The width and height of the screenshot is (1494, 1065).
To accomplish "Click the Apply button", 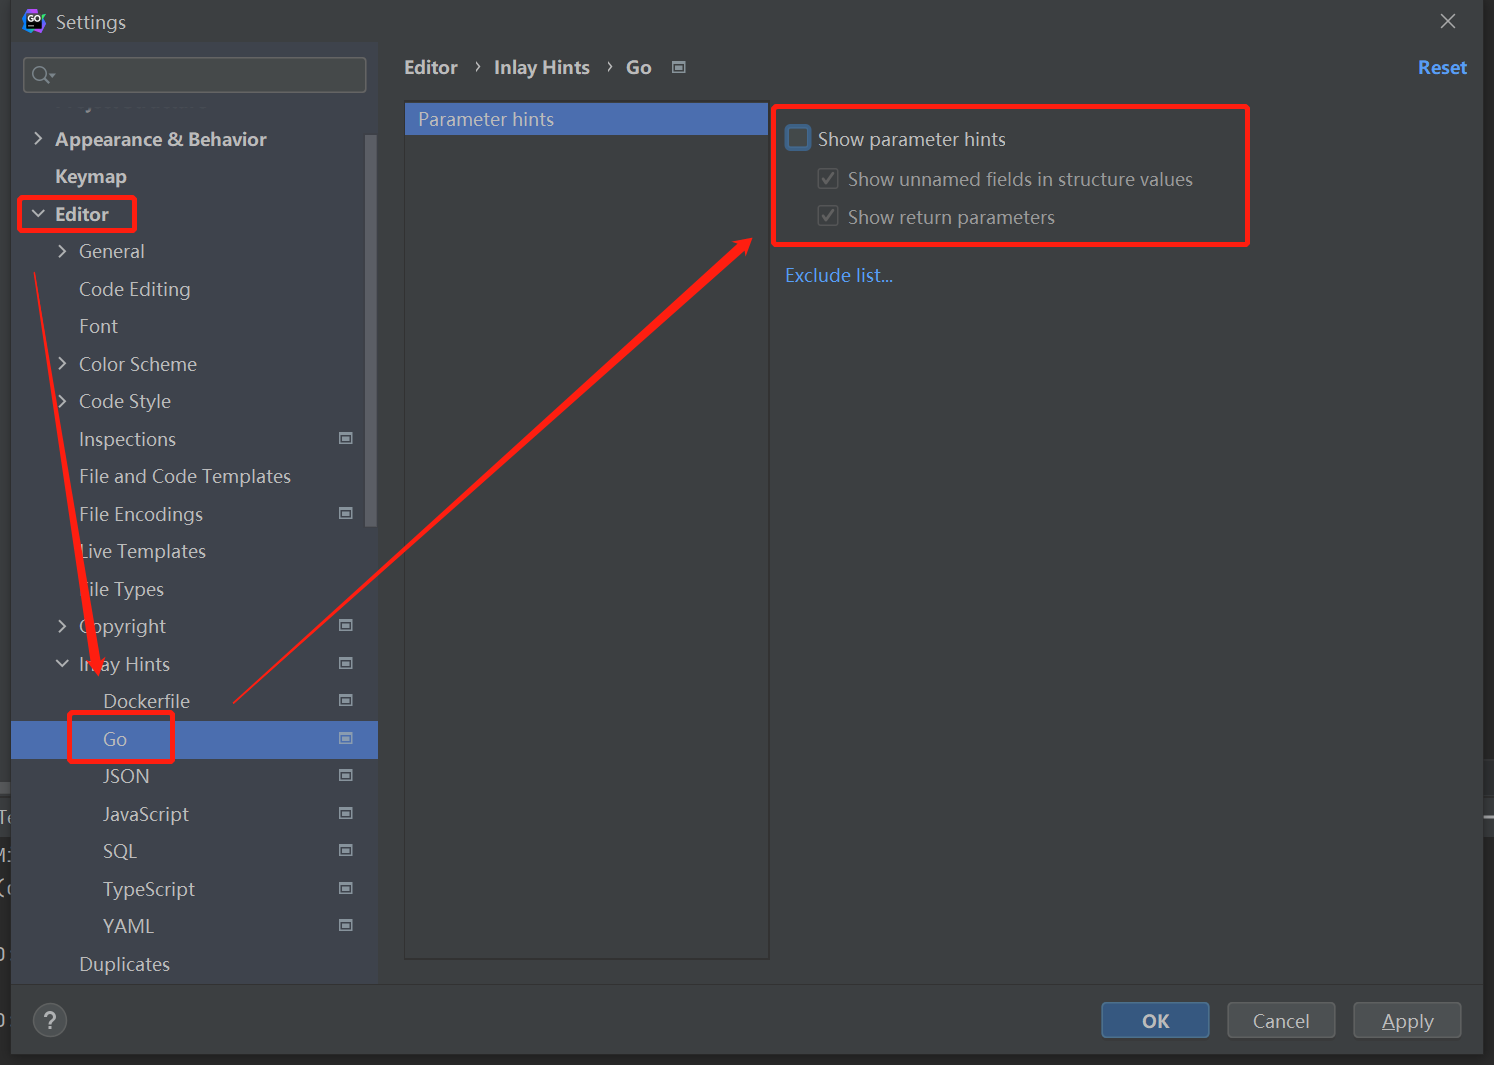I will pos(1407,1020).
